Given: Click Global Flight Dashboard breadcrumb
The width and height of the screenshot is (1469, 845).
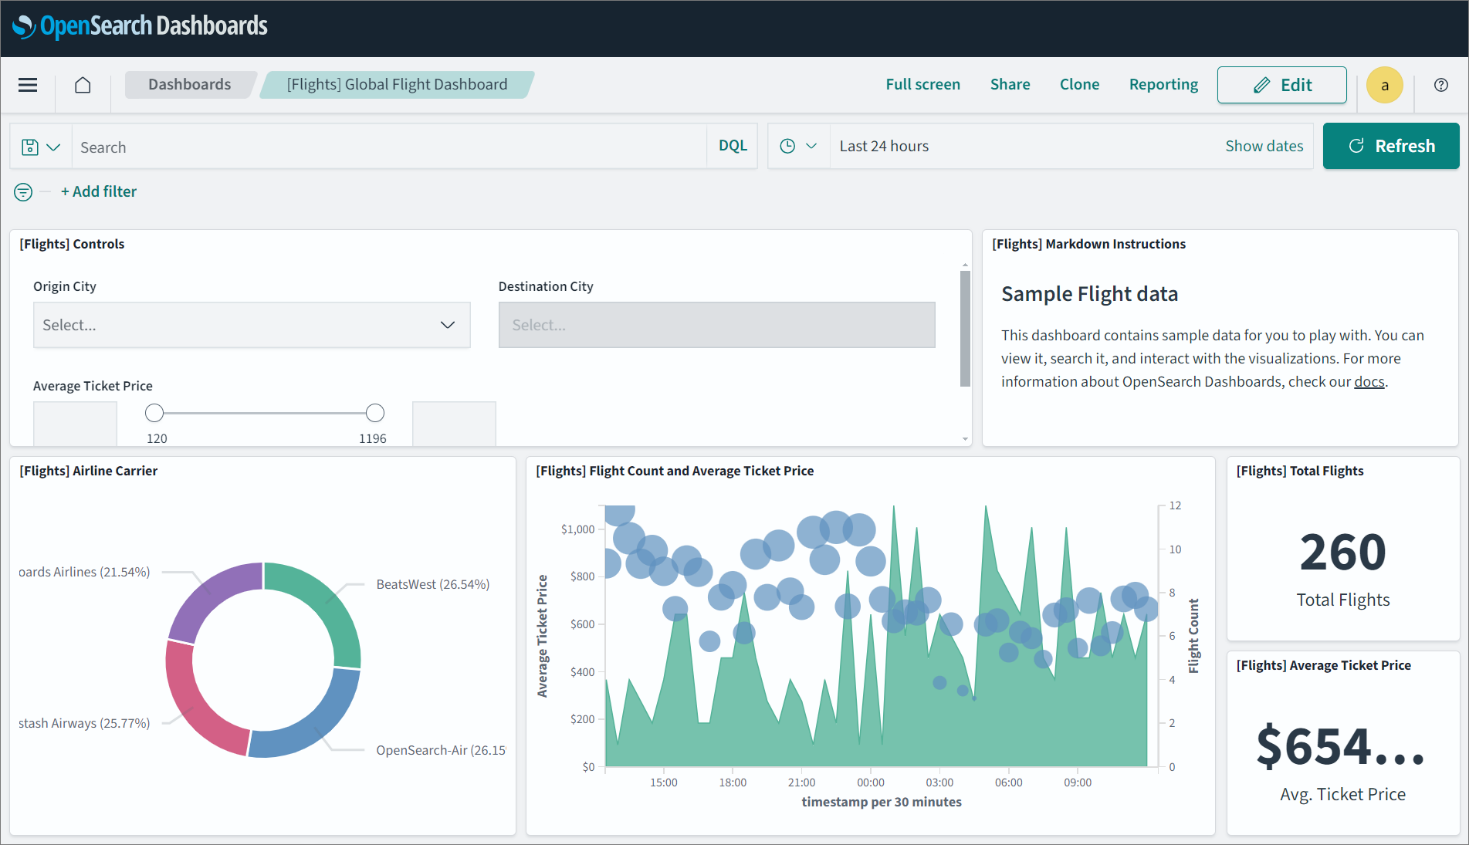Looking at the screenshot, I should (397, 85).
